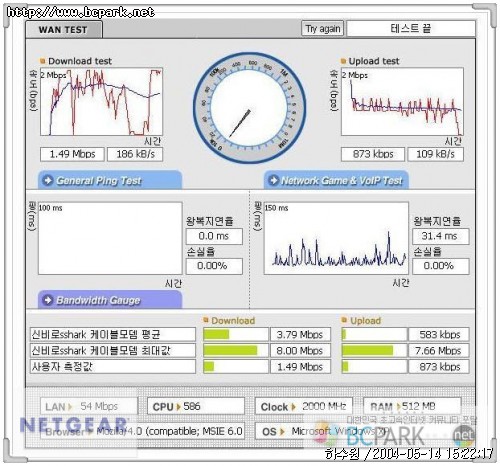
Task: Select the 186 kB/s download value
Action: 135,154
